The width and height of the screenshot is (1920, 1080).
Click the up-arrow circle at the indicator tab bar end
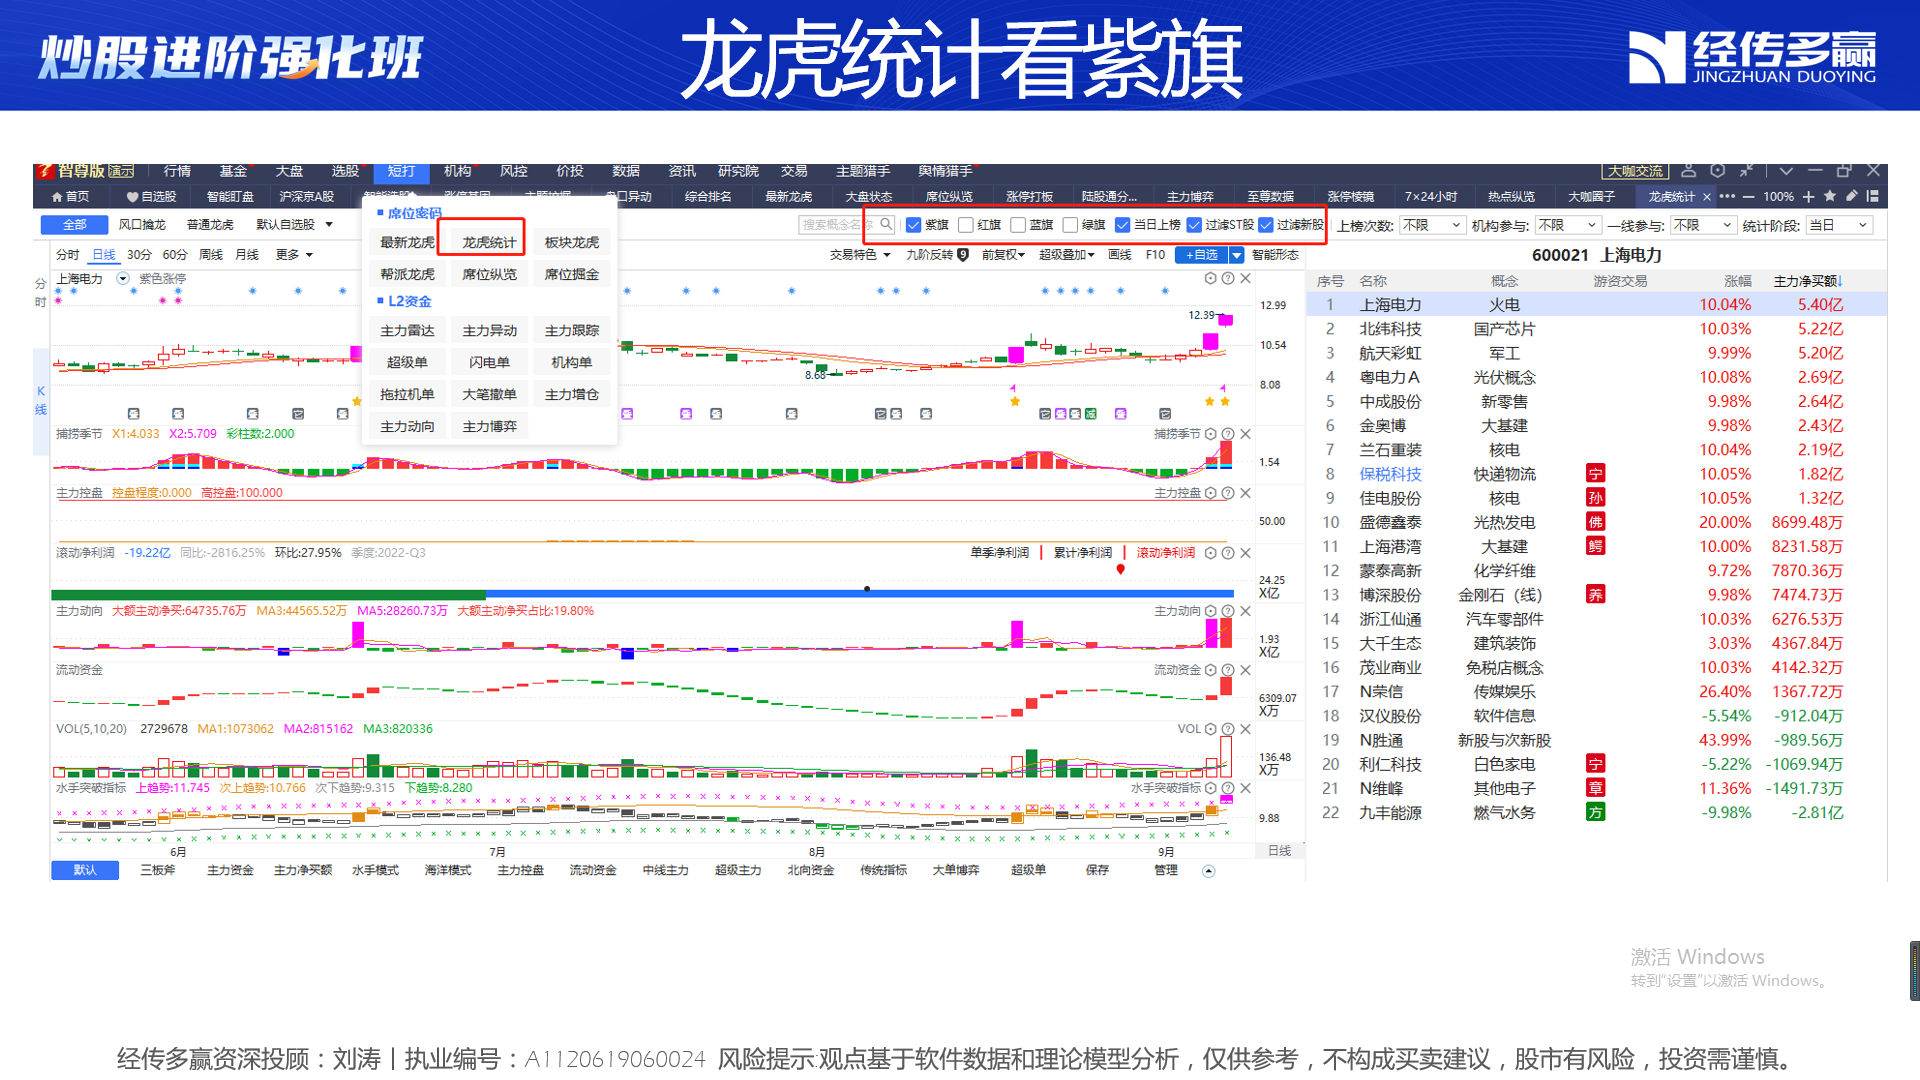(1208, 871)
